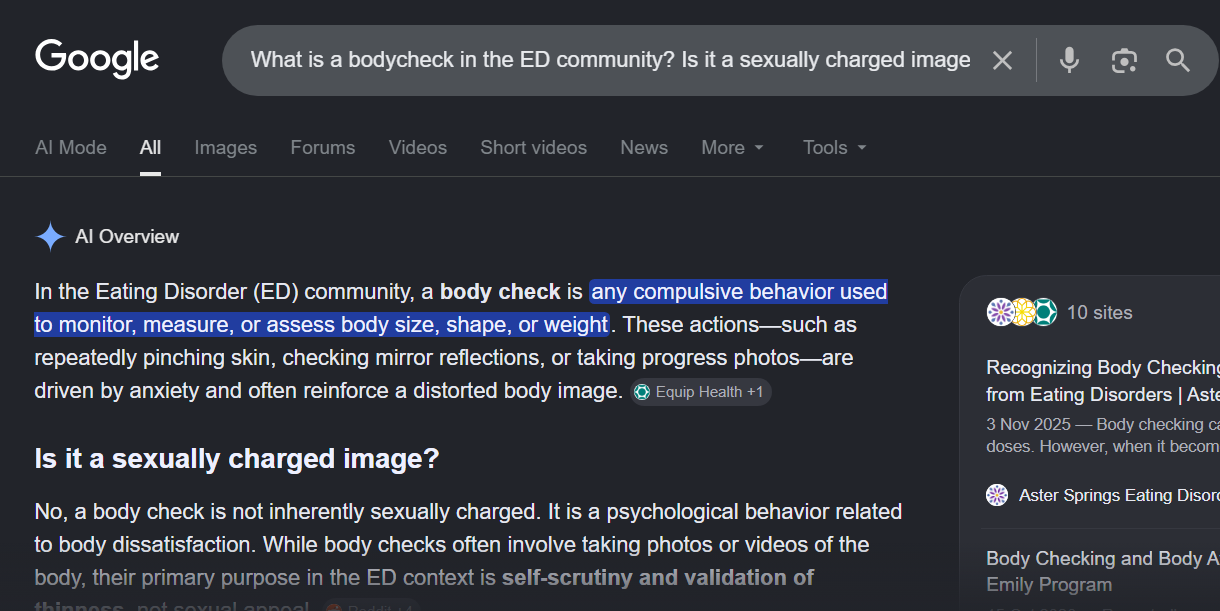This screenshot has width=1220, height=611.
Task: Select the News tab
Action: 644,147
